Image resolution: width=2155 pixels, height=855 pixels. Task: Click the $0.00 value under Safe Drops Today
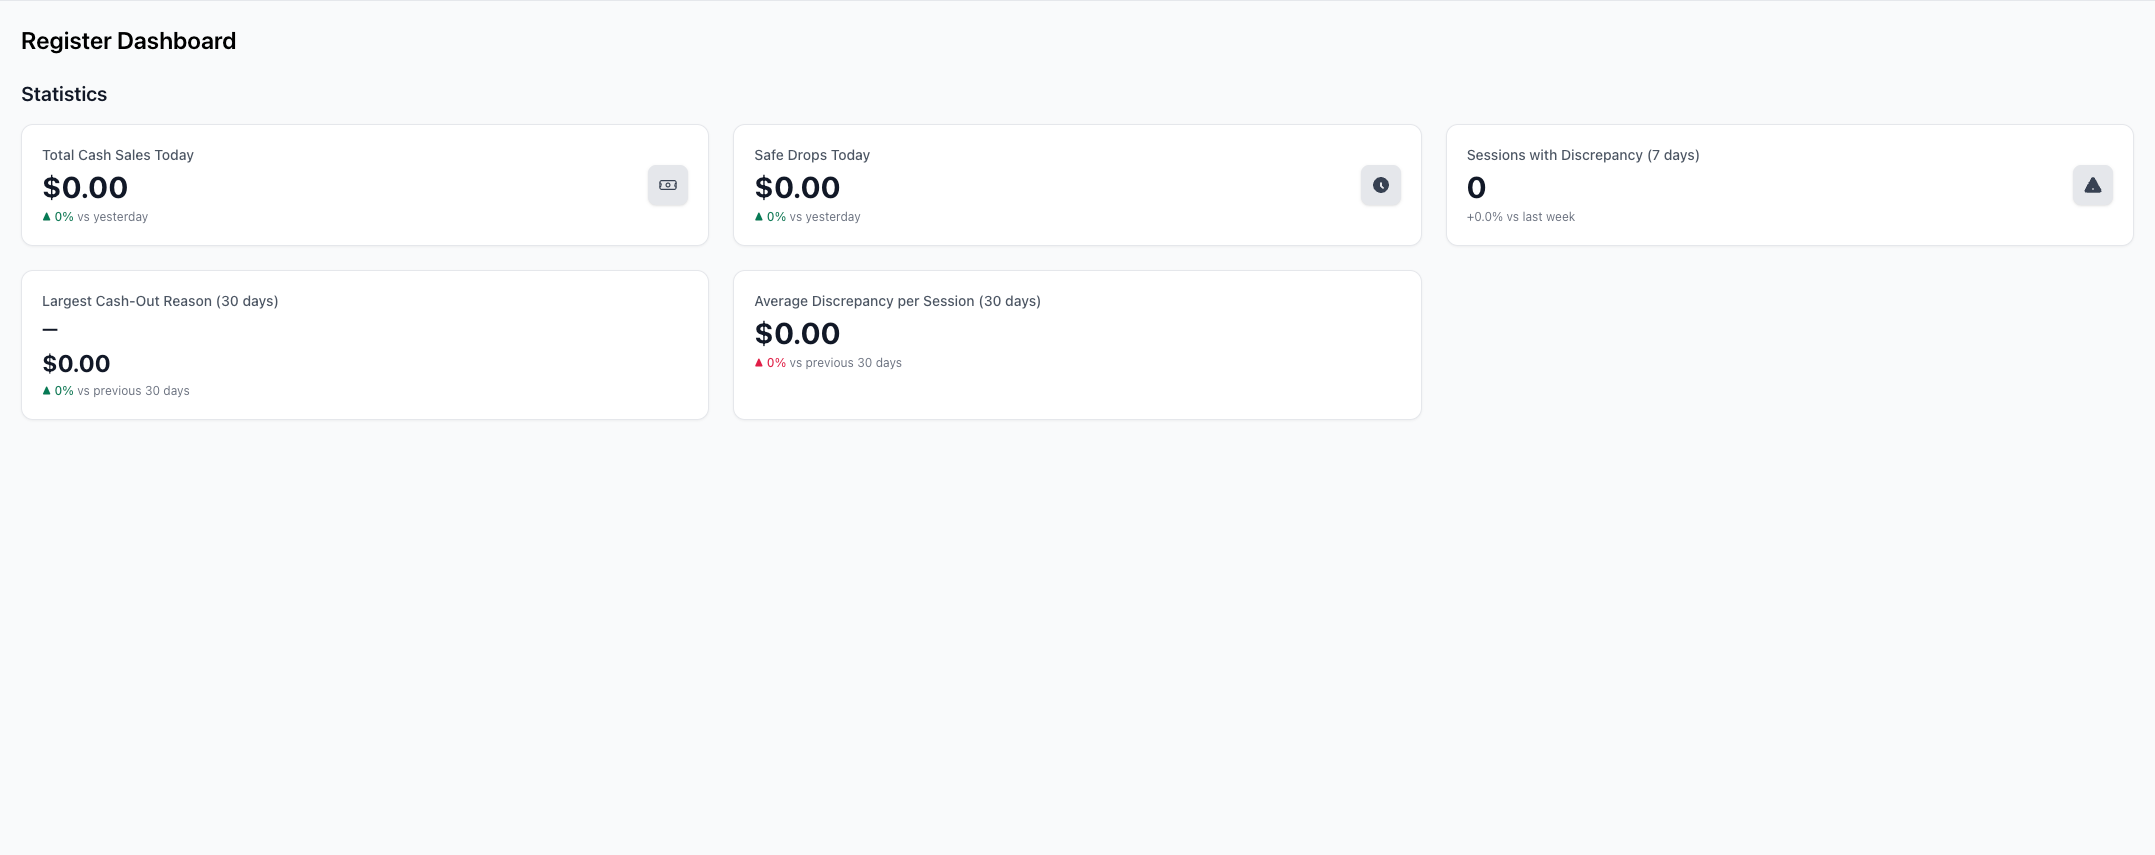[x=797, y=188]
